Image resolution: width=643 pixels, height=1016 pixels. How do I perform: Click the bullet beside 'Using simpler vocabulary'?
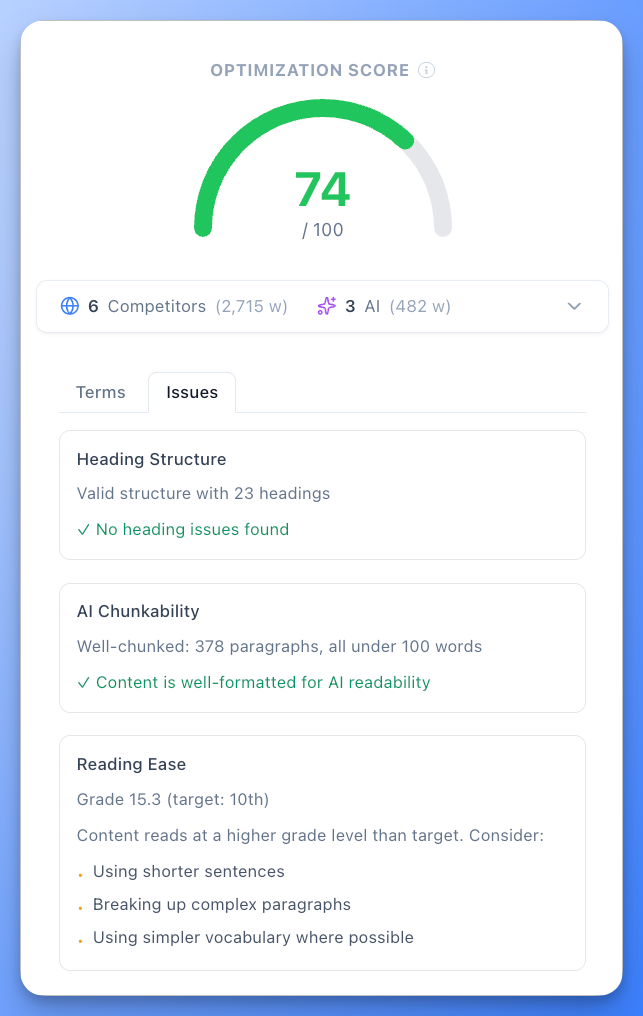(81, 938)
